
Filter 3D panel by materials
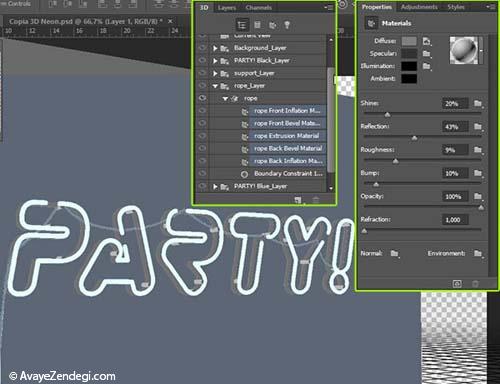click(273, 25)
